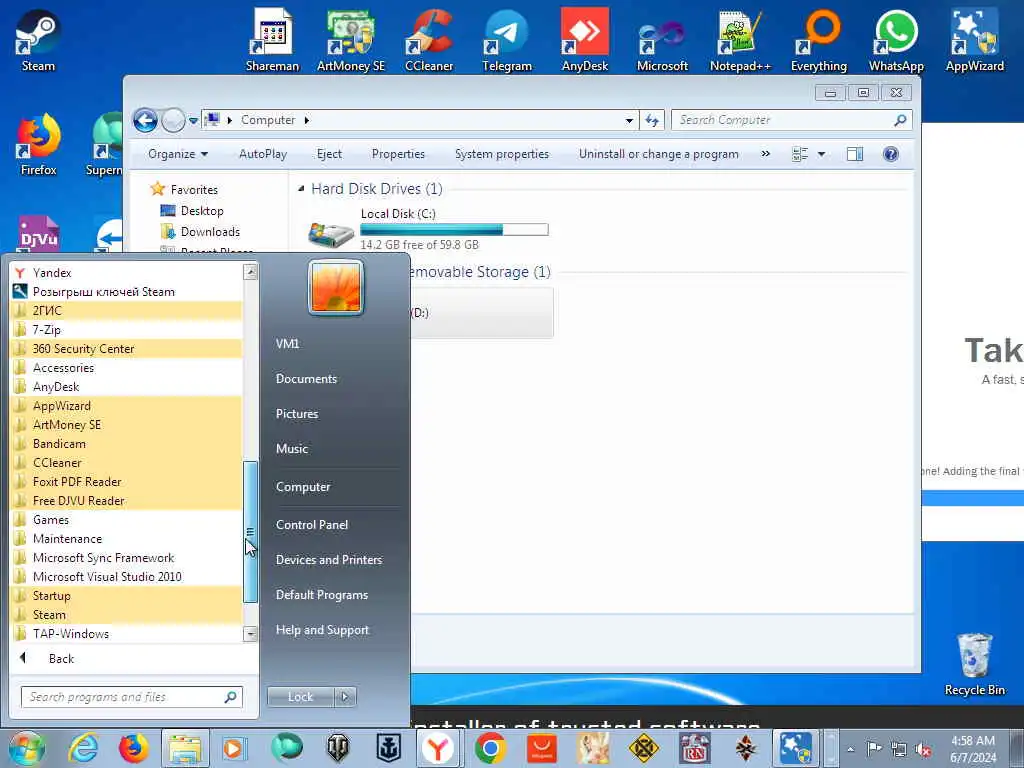Expand the overflow chevron in the Explorer toolbar
The height and width of the screenshot is (768, 1024).
point(765,153)
